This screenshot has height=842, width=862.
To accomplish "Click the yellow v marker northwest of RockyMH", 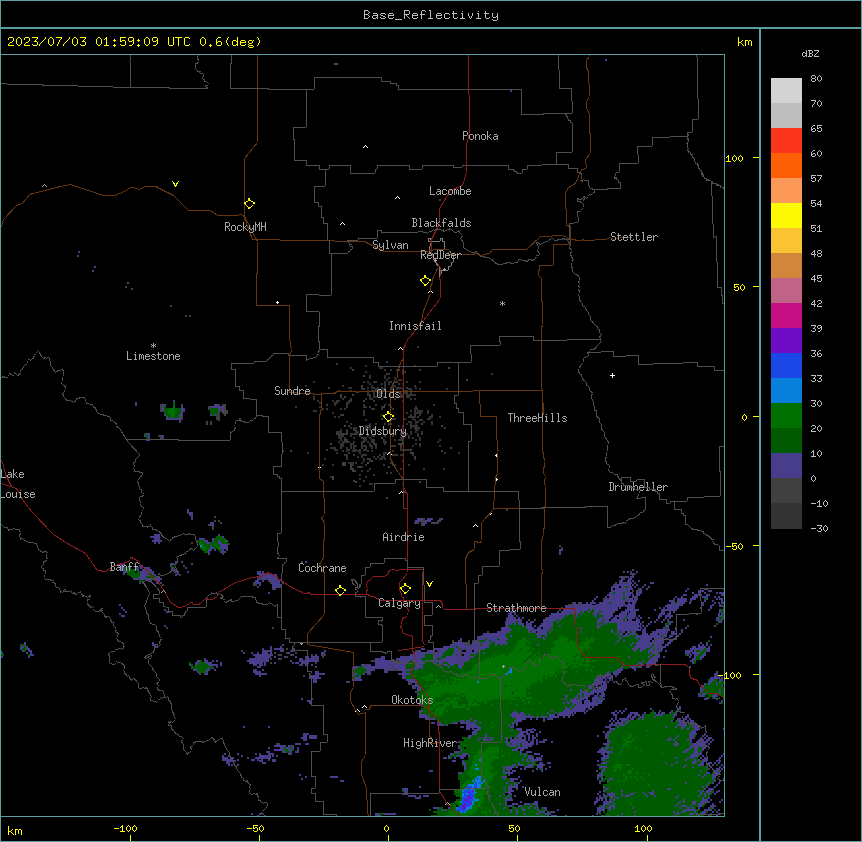I will point(175,184).
